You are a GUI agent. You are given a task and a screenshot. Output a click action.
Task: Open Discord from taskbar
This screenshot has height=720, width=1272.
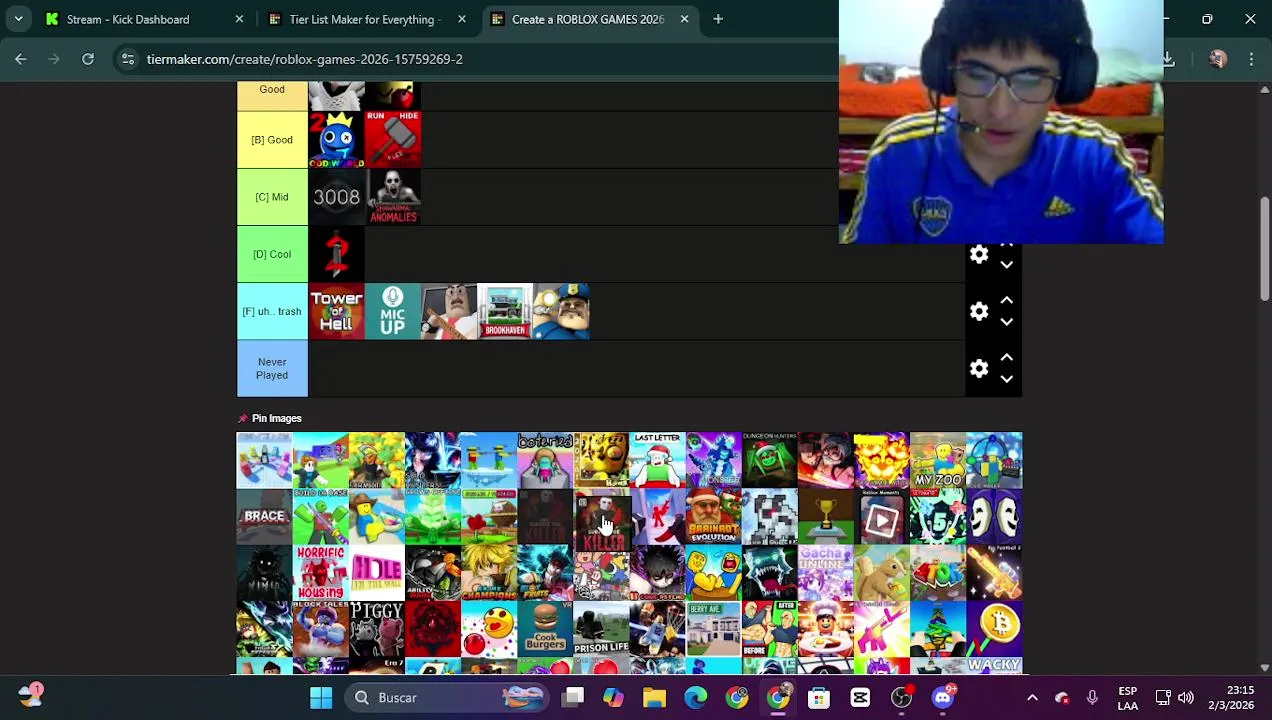(943, 697)
